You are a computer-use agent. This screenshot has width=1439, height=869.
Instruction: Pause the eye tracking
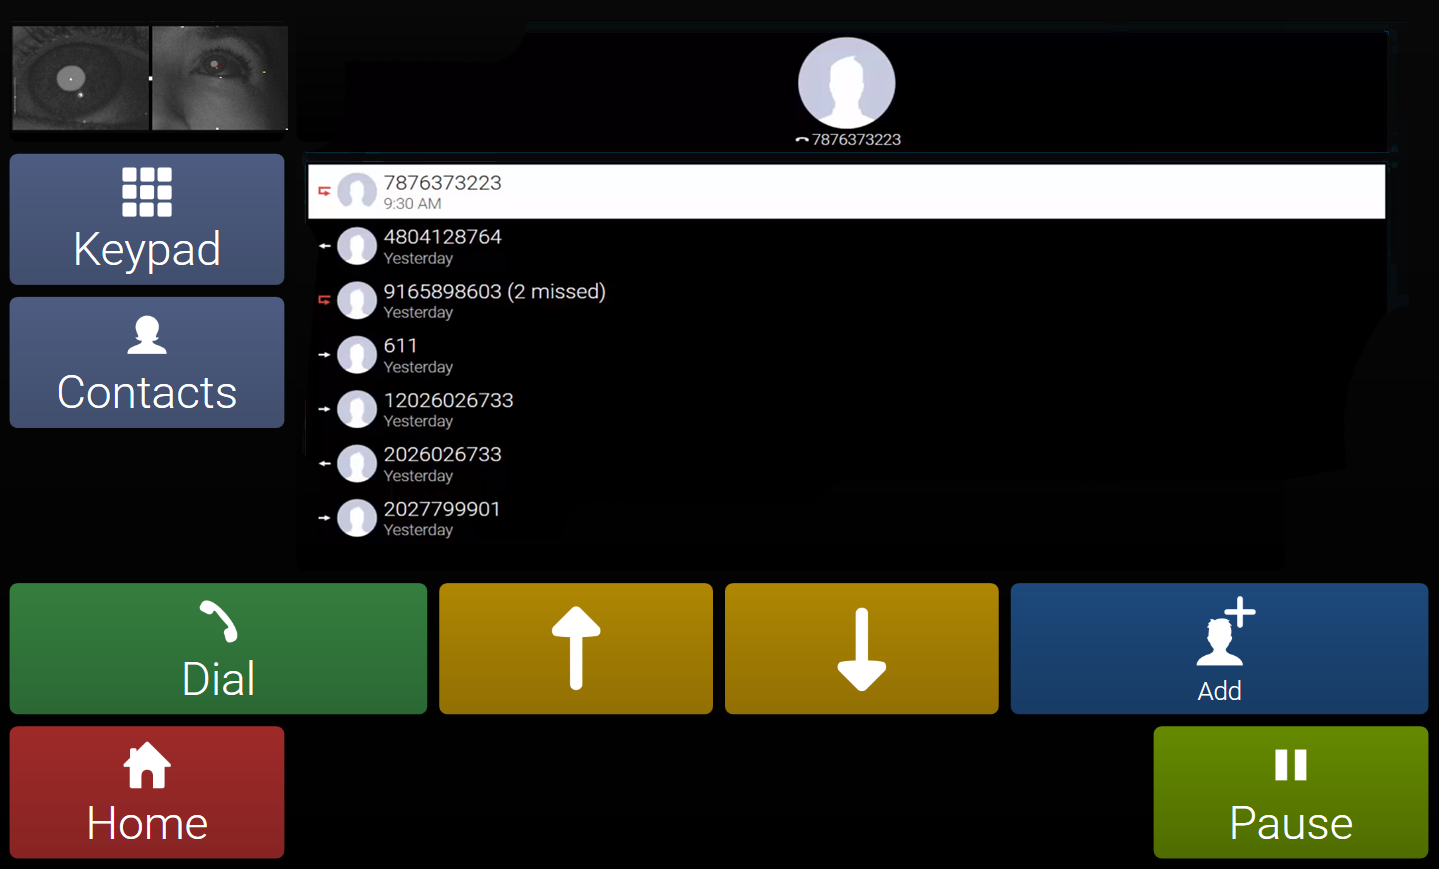pos(1289,792)
